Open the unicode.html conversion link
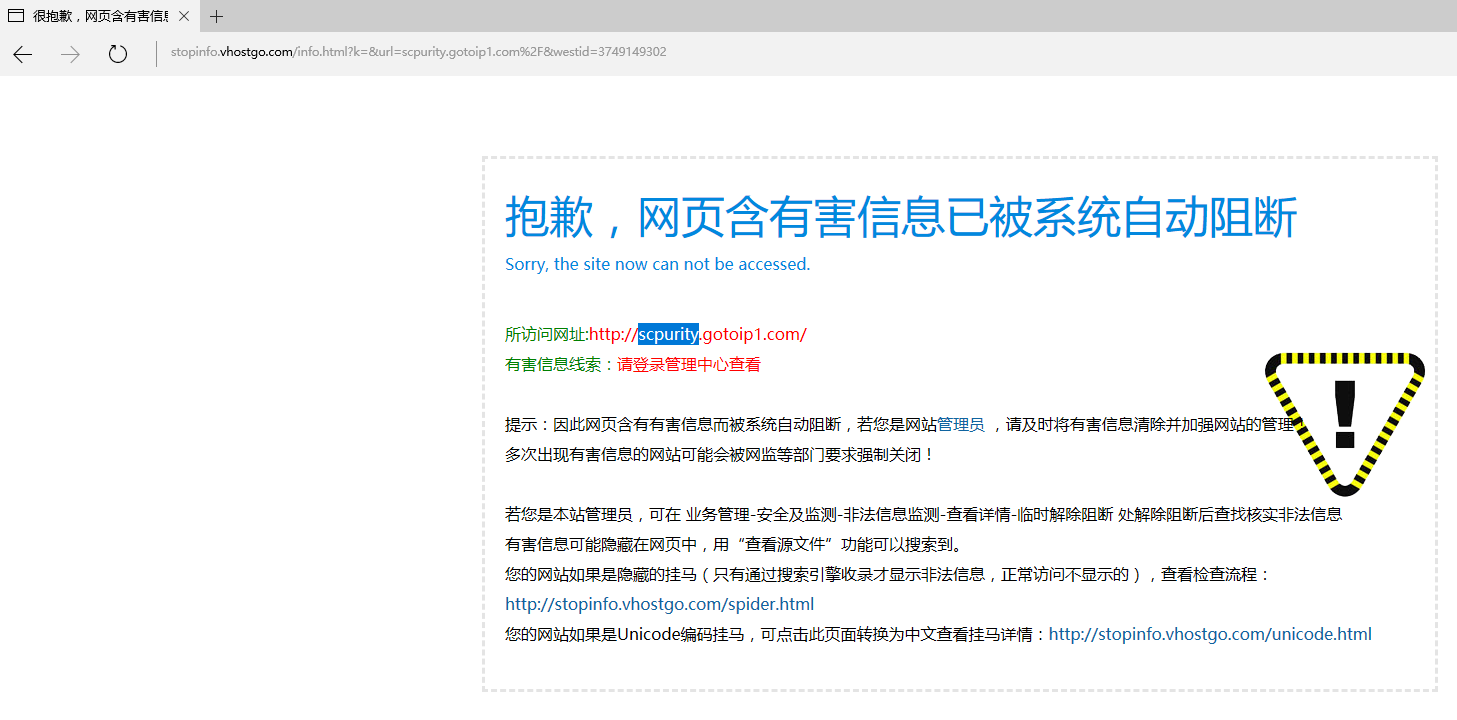The width and height of the screenshot is (1457, 720). tap(1209, 634)
